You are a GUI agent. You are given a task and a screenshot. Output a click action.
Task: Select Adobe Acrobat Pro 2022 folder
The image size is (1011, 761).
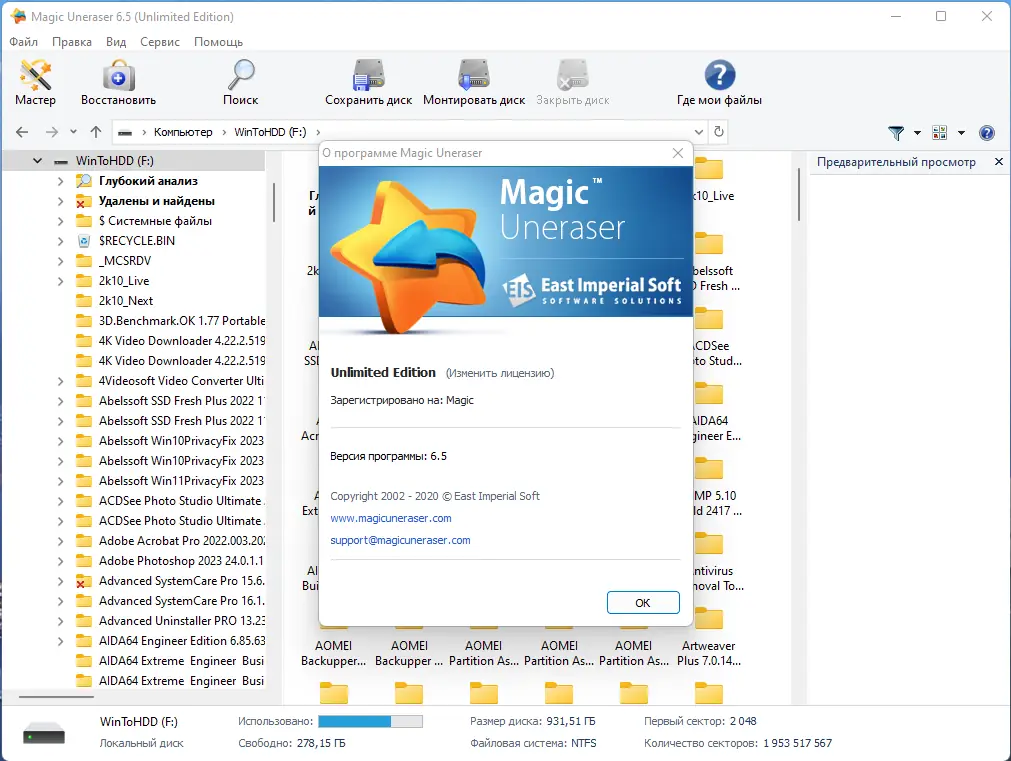(x=182, y=541)
